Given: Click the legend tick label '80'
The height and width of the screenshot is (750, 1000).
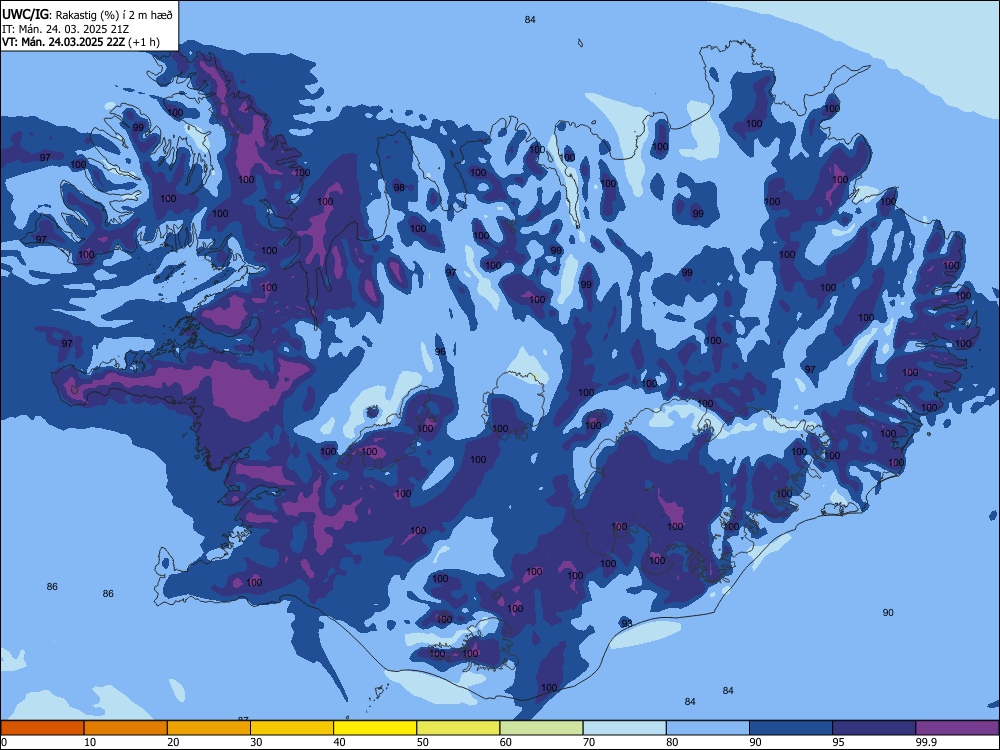Looking at the screenshot, I should [672, 742].
